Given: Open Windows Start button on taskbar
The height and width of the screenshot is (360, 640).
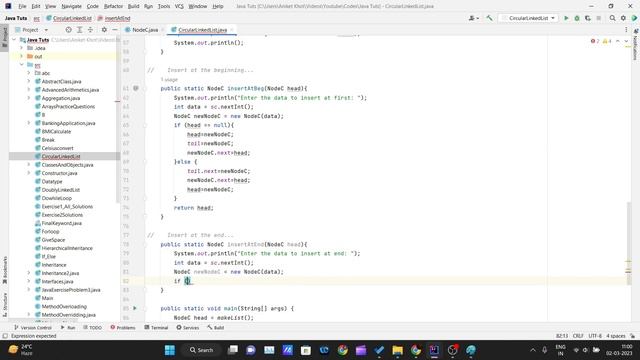Looking at the screenshot, I should pos(169,350).
